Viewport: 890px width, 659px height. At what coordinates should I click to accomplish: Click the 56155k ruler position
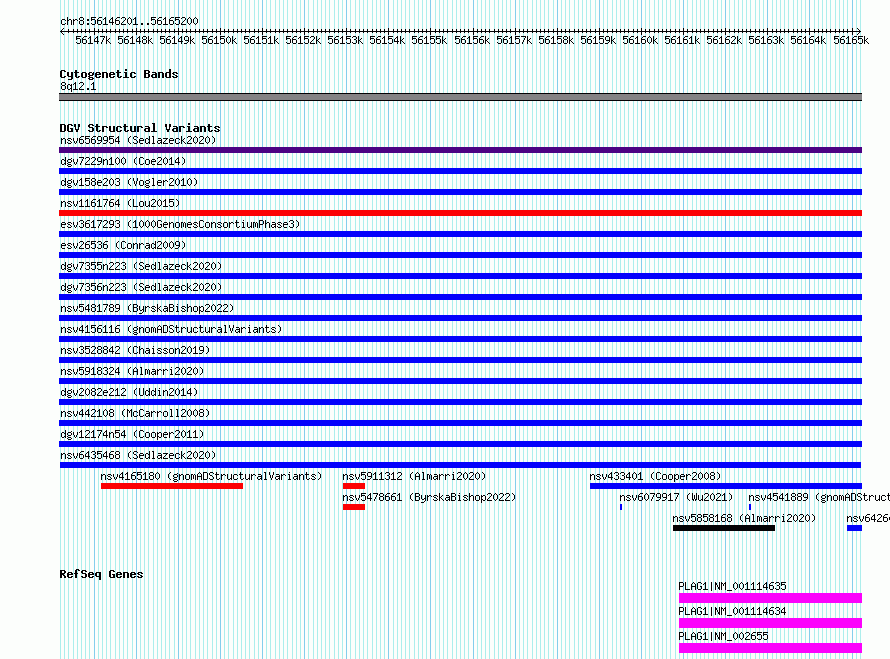coord(429,40)
